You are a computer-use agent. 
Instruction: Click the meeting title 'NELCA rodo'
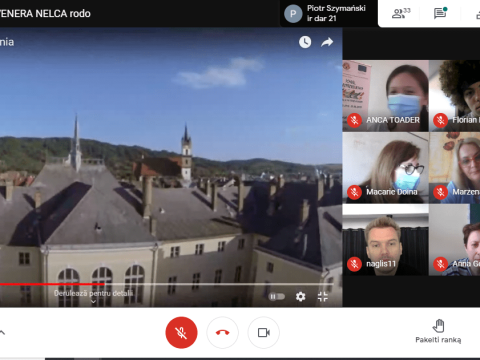click(x=63, y=14)
